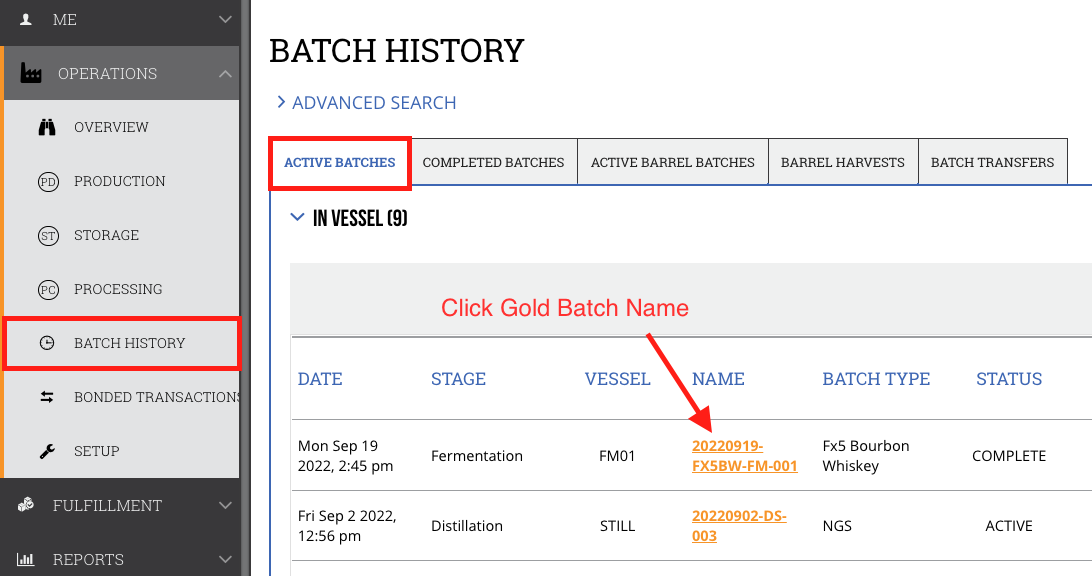Click the Operations factory icon
Screen dimensions: 1092x576
pos(31,73)
